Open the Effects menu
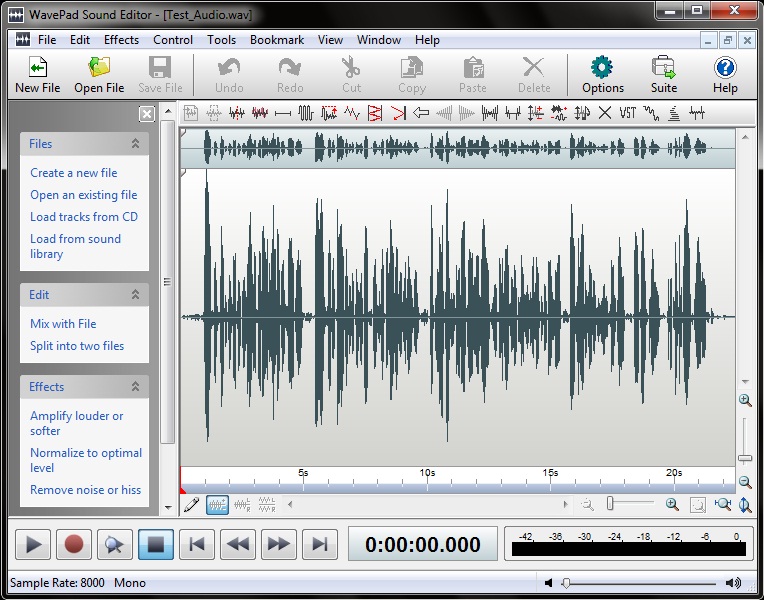The image size is (764, 600). click(121, 40)
